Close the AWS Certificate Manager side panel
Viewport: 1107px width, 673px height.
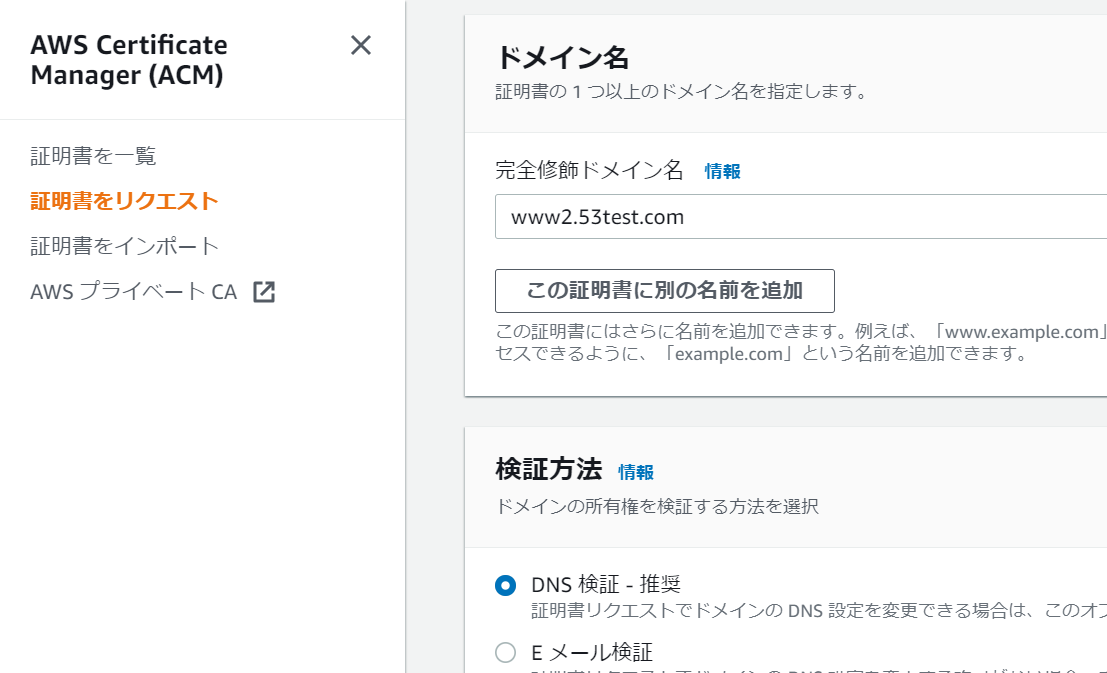pos(361,45)
